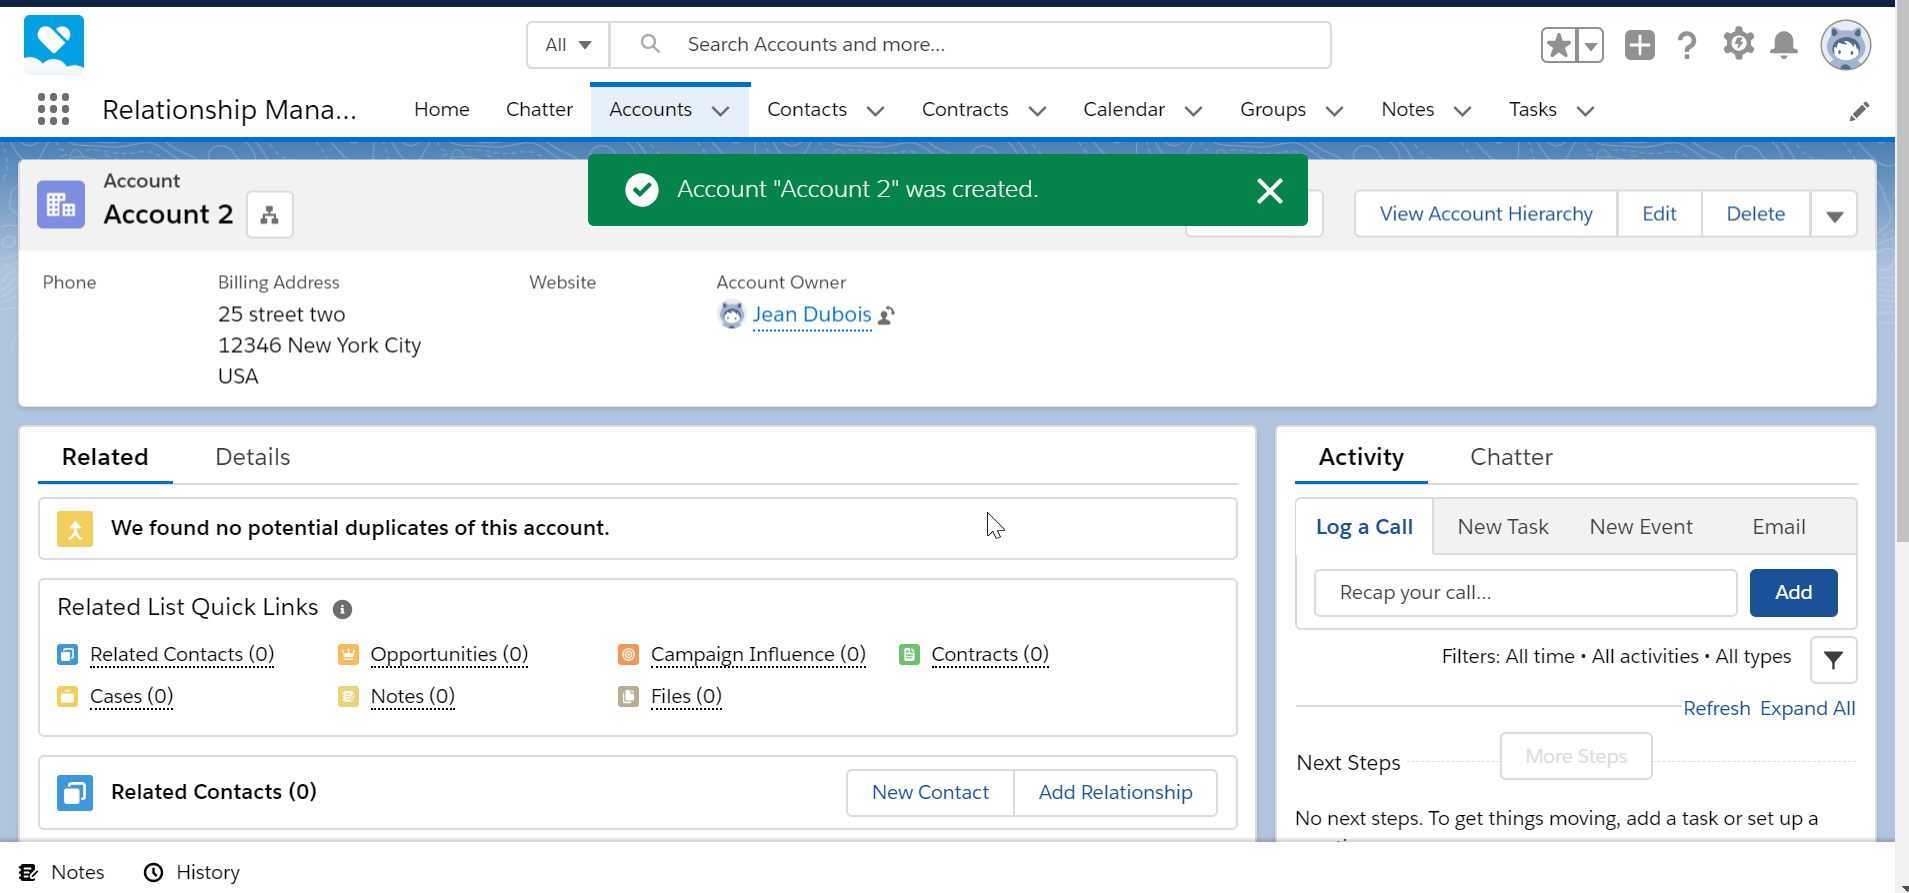
Task: Expand the Accounts tab dropdown chevron
Action: tap(720, 111)
